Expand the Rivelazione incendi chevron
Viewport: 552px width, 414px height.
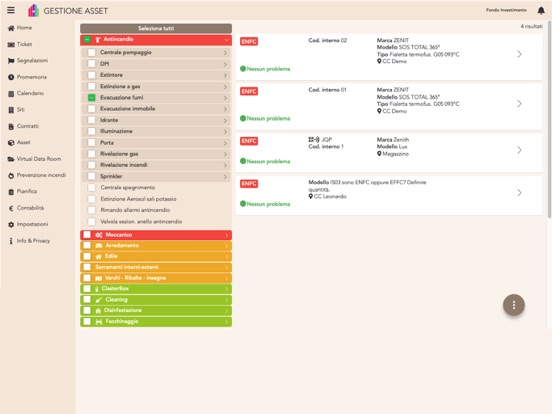[x=225, y=165]
